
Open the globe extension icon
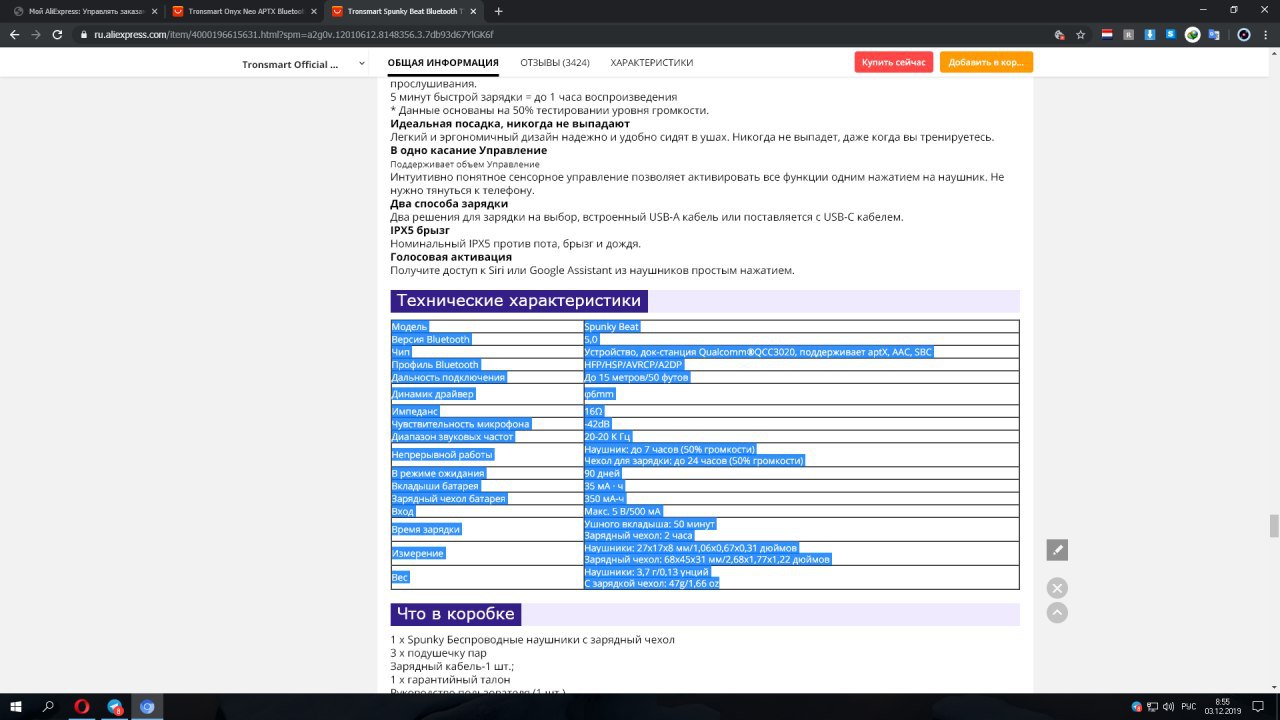point(1193,34)
